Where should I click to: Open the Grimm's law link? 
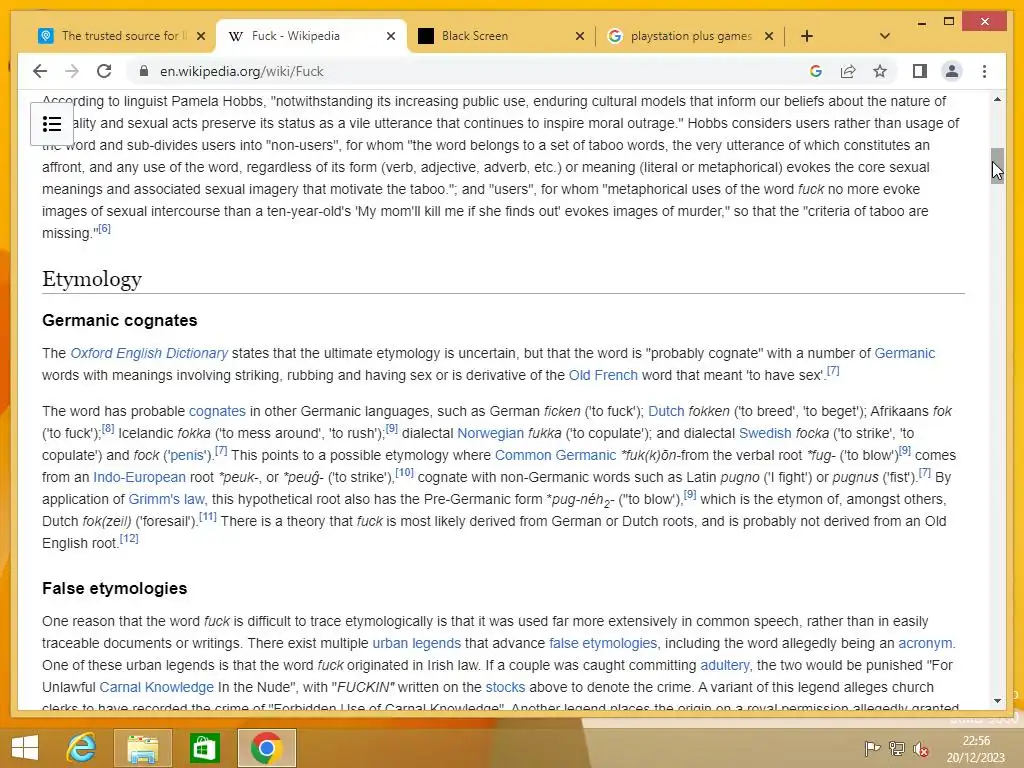167,500
